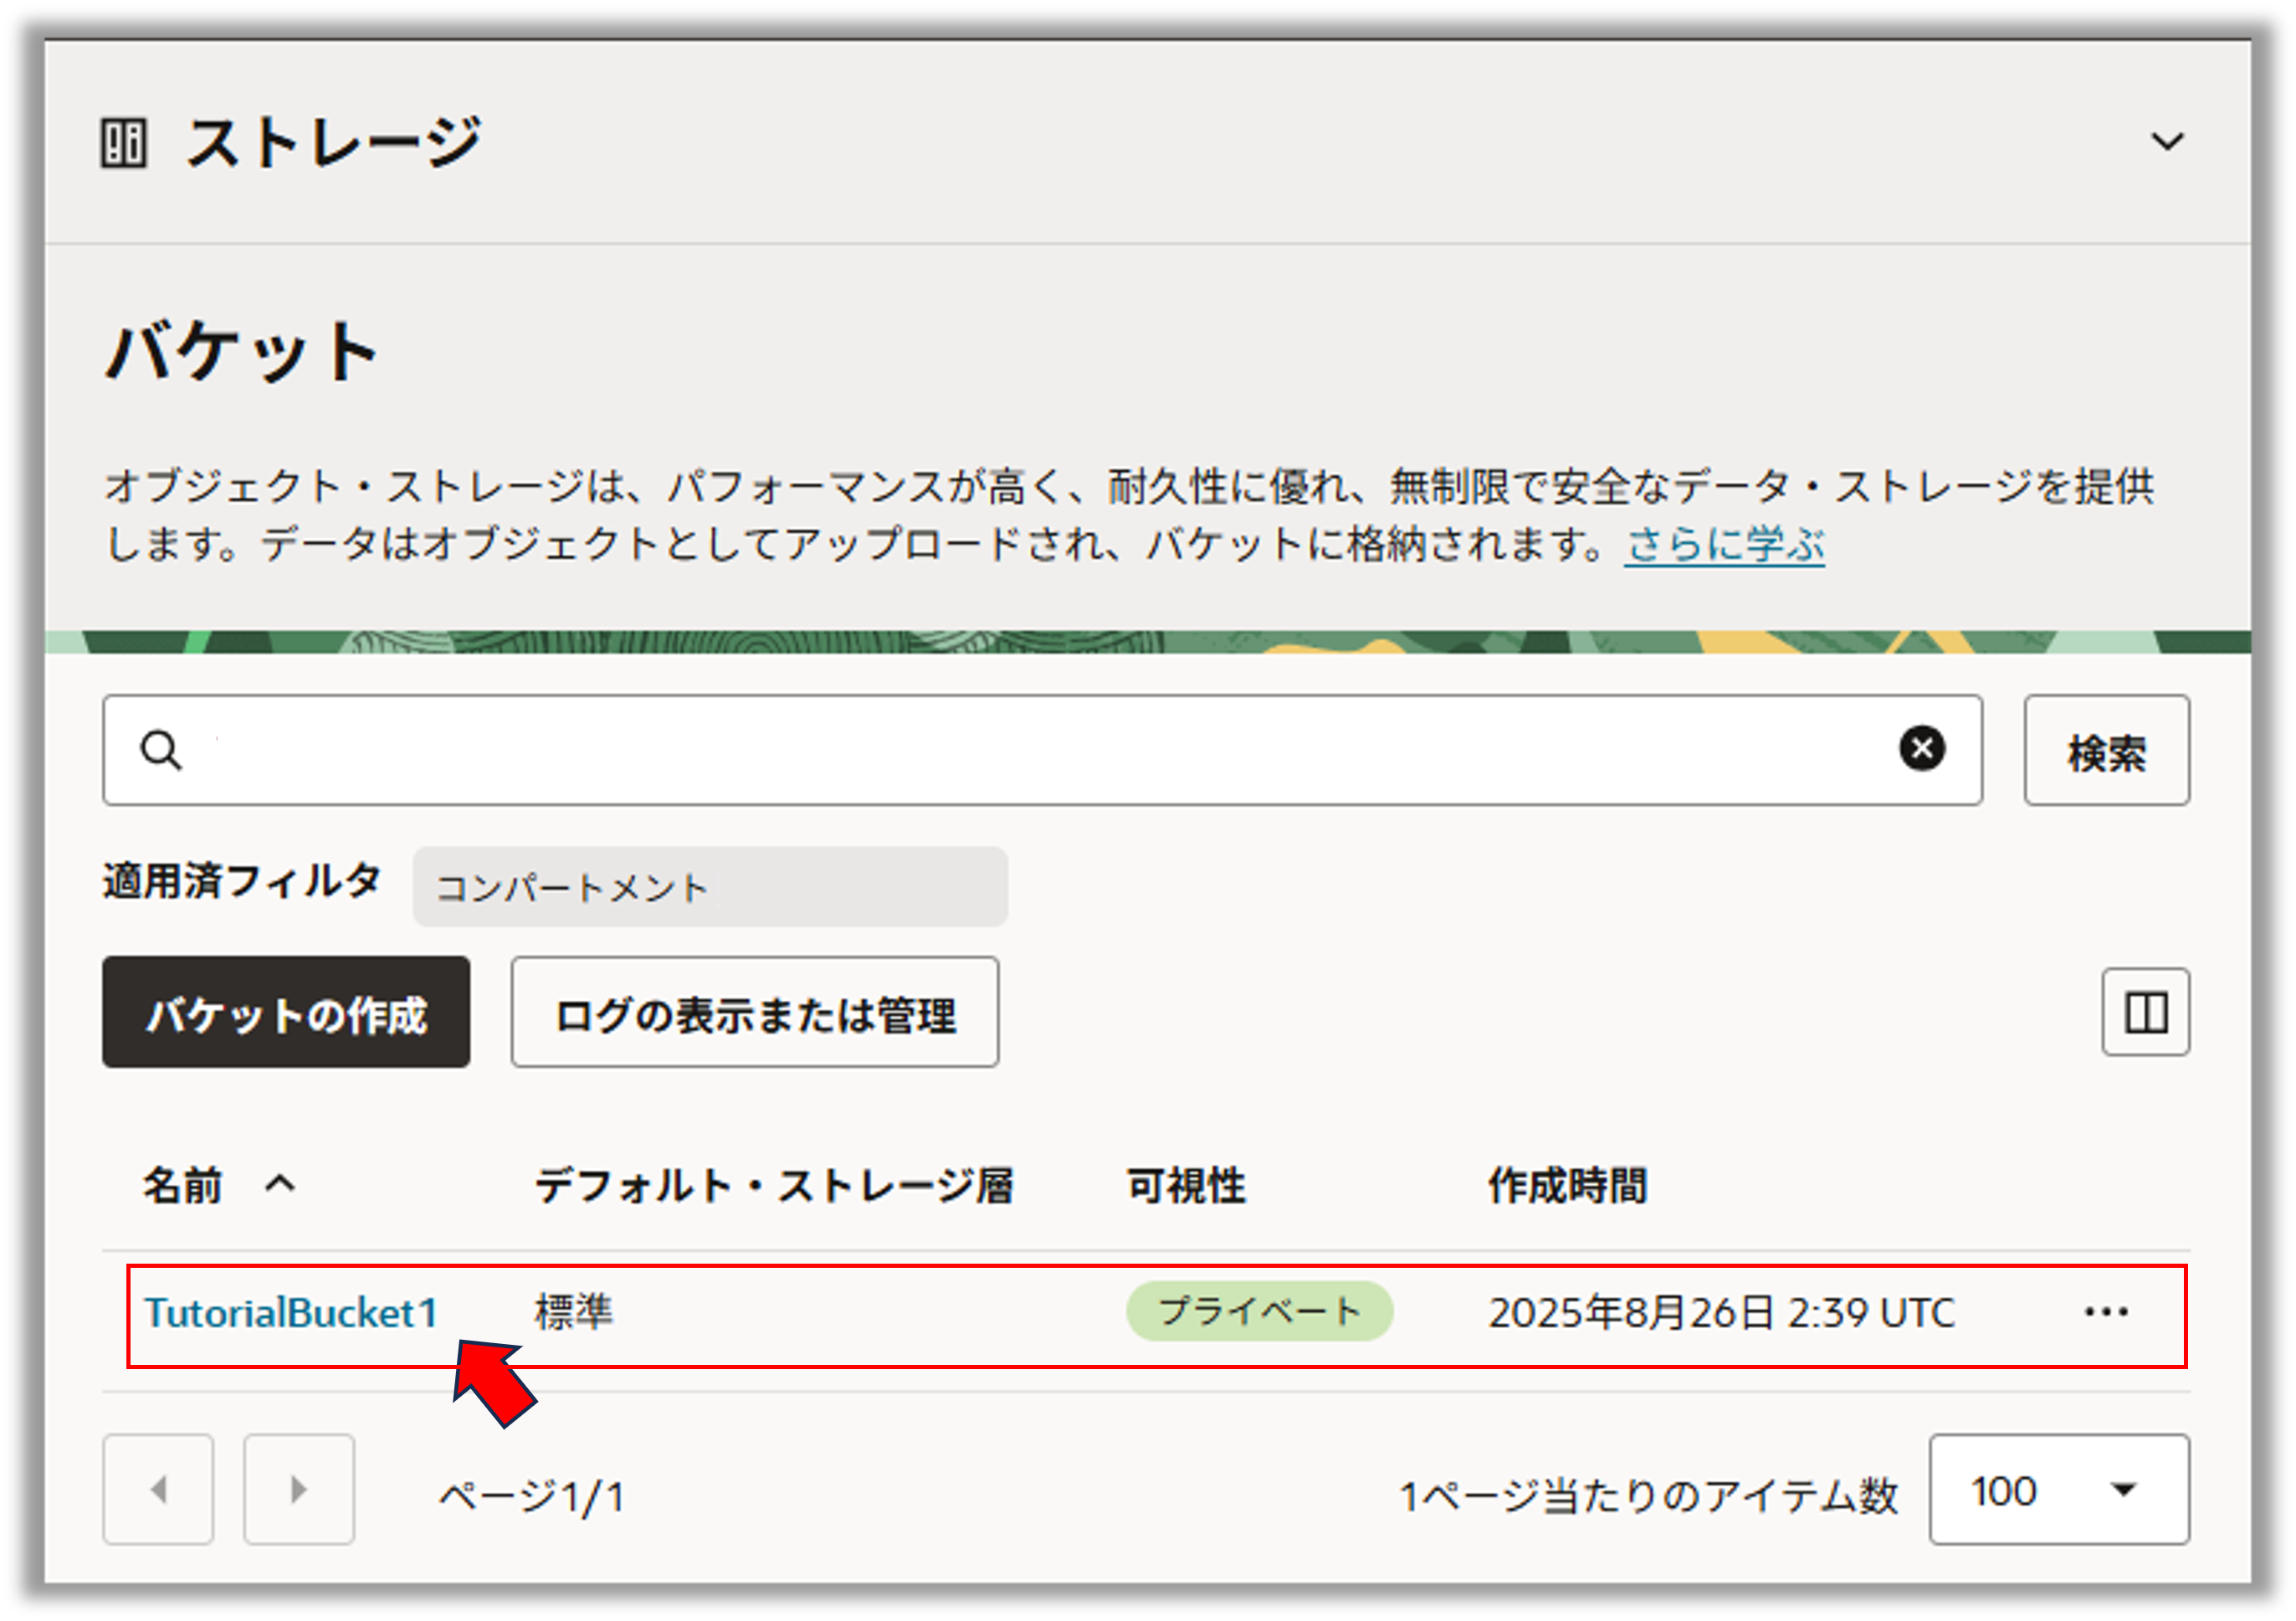Click the バケットの作成 button
The height and width of the screenshot is (1621, 2296).
tap(286, 1012)
